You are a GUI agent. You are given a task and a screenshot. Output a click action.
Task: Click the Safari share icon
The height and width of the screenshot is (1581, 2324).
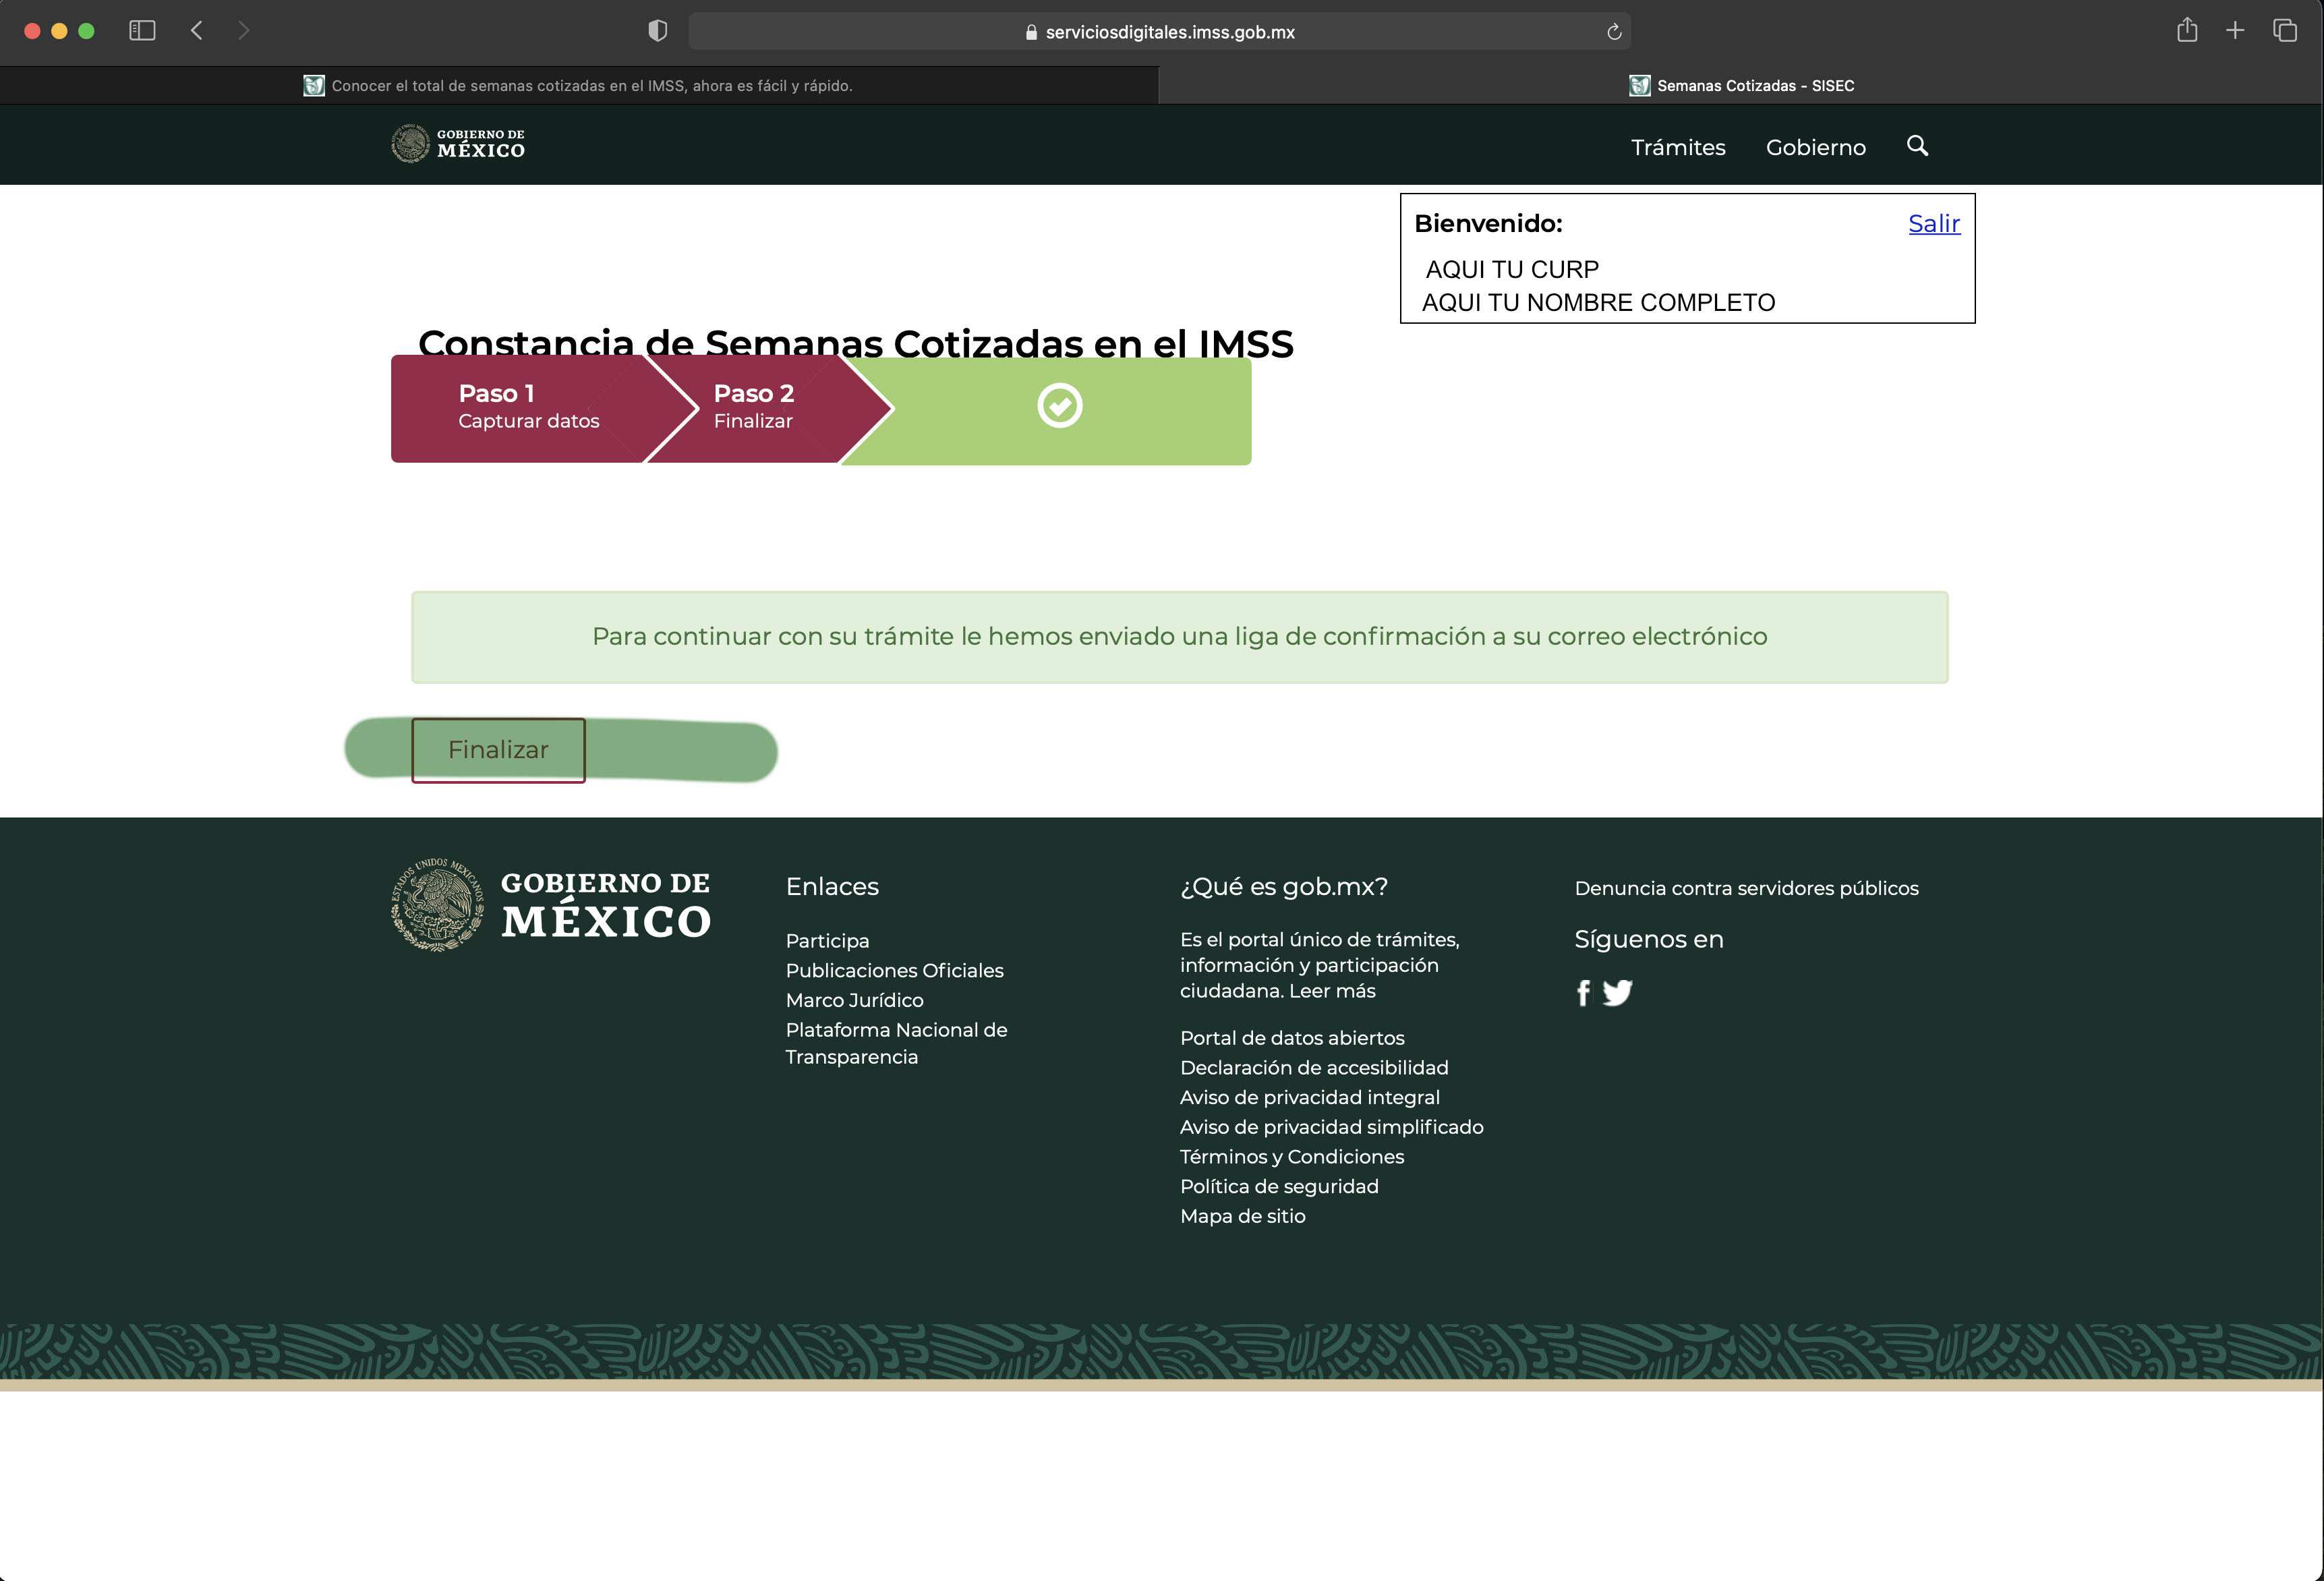tap(2187, 31)
